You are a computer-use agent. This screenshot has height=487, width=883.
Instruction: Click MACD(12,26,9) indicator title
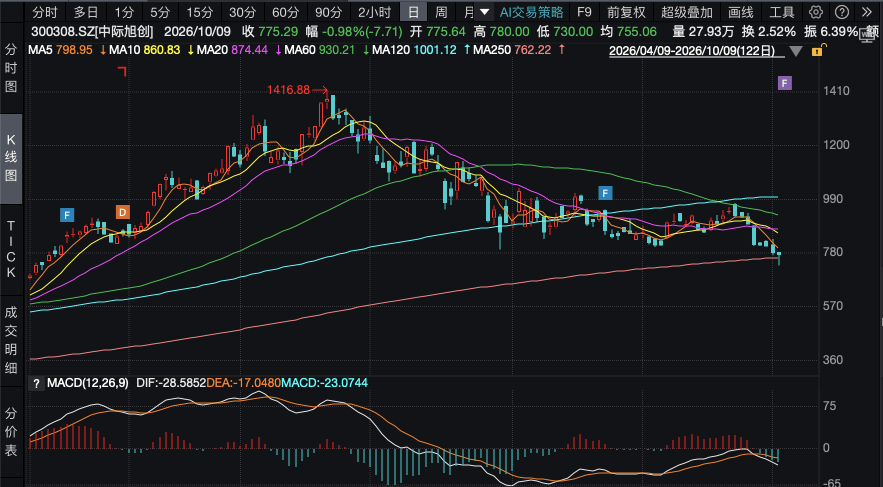coord(88,383)
